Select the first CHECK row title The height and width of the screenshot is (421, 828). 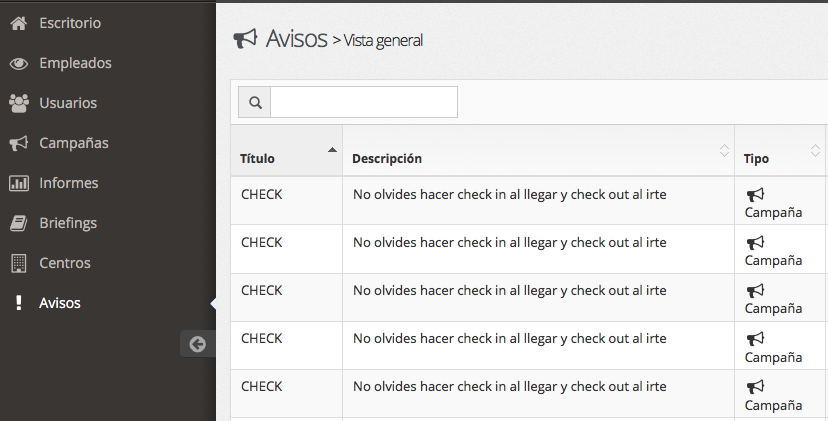(x=262, y=195)
